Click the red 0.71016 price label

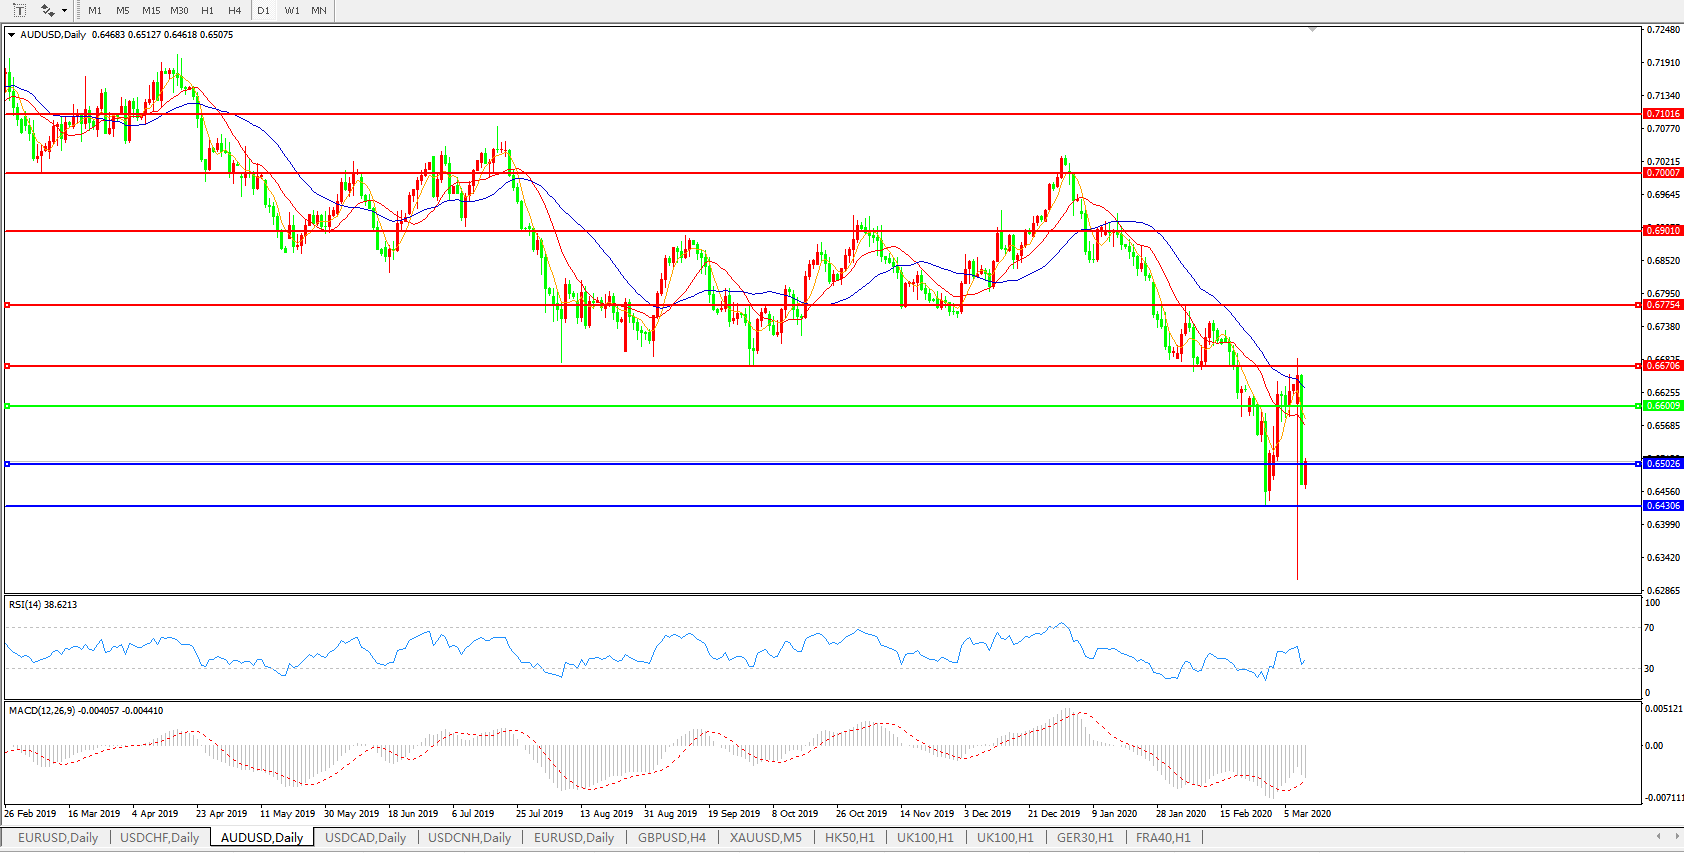point(1663,114)
